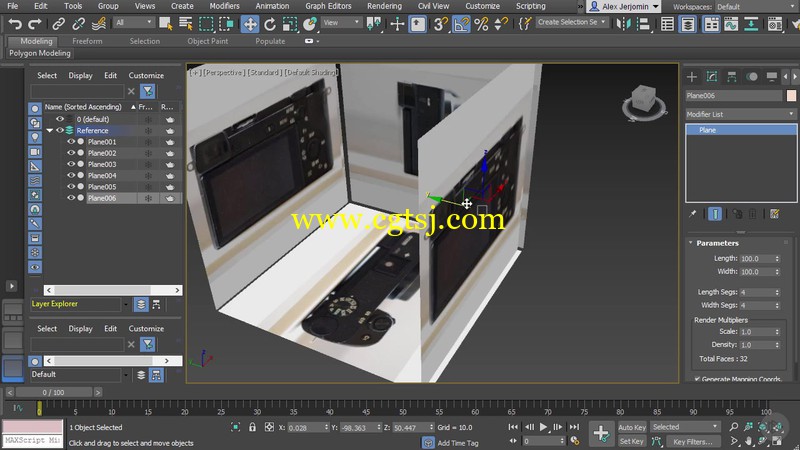
Task: Click the Pin Stack icon
Action: (x=692, y=214)
